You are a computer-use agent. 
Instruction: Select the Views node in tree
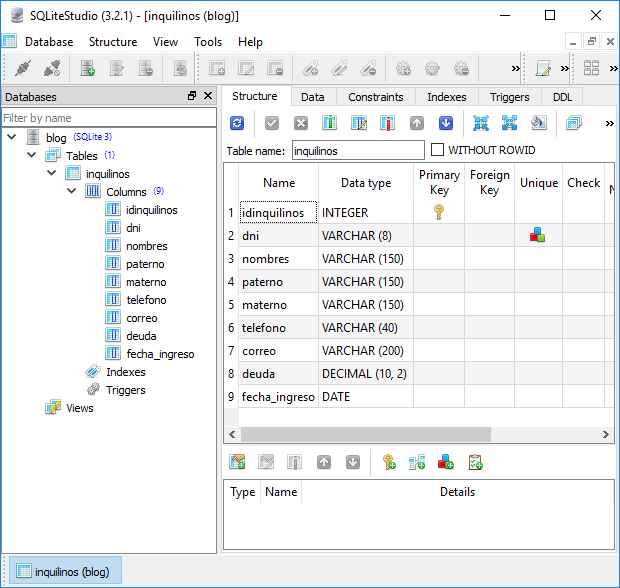[x=79, y=408]
